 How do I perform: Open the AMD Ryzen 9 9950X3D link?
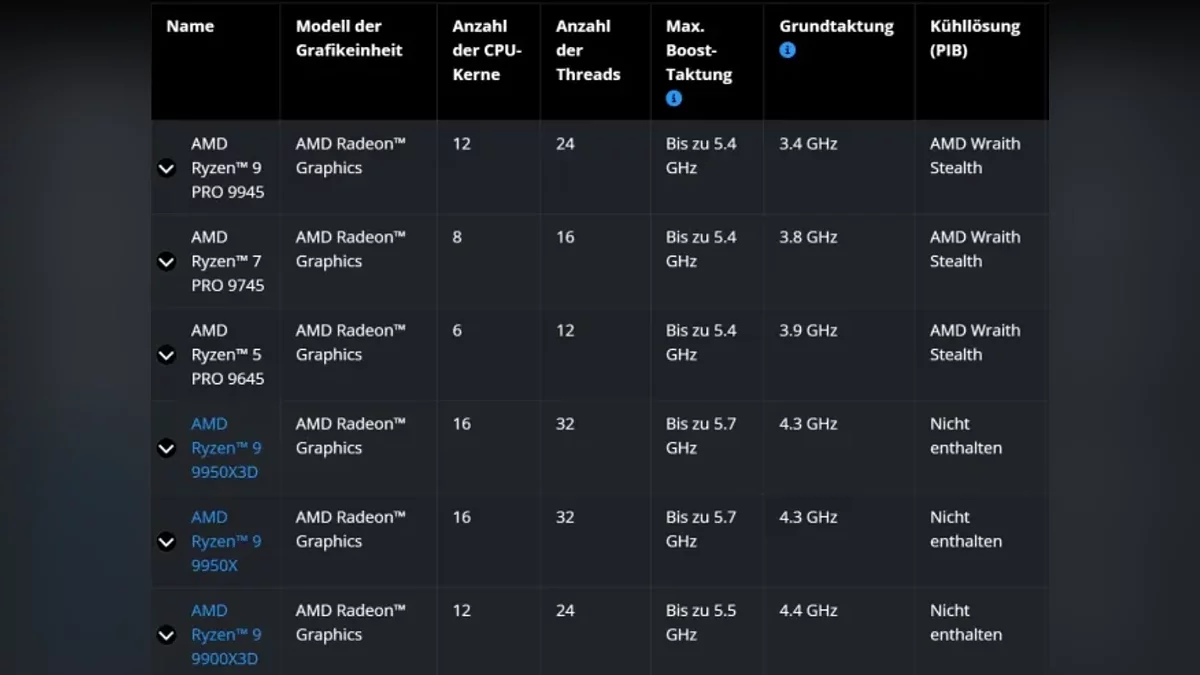pos(226,448)
